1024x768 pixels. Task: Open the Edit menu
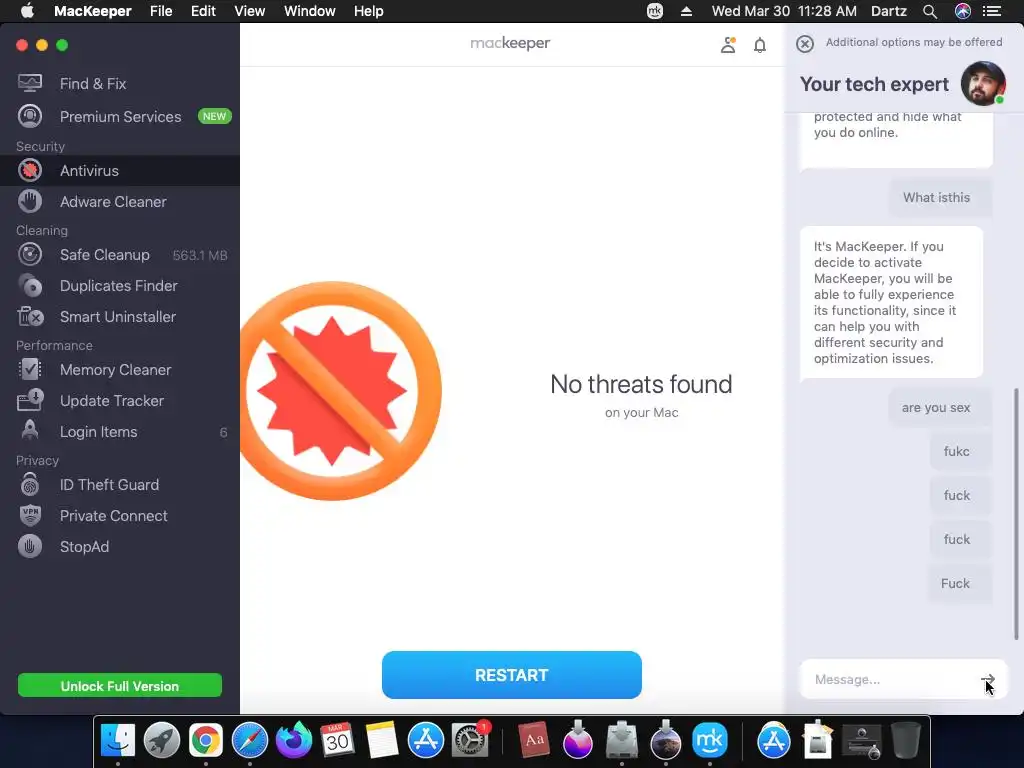click(203, 11)
